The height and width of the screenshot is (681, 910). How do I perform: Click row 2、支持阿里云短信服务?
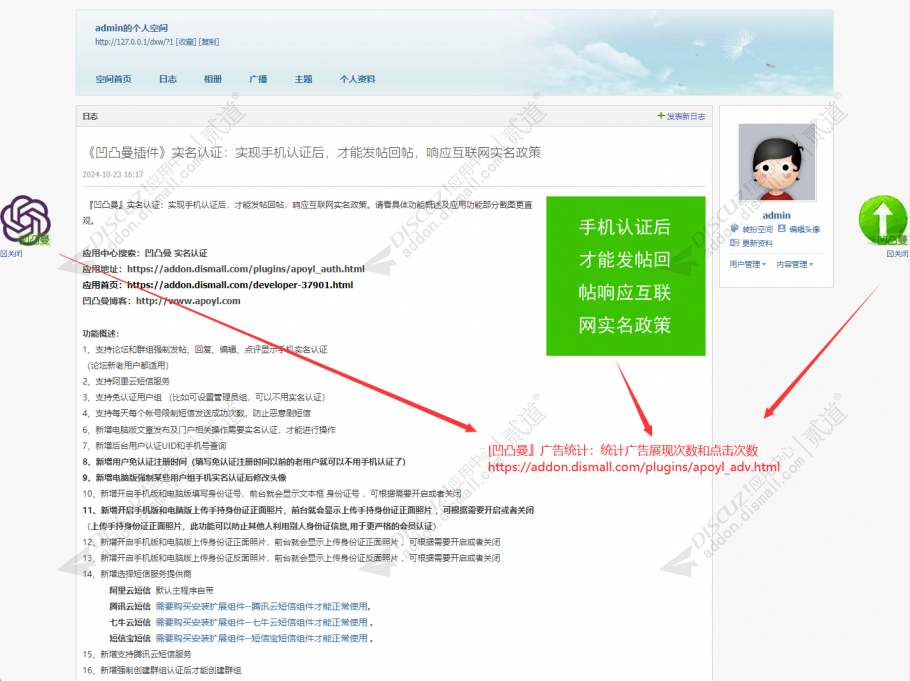(126, 381)
